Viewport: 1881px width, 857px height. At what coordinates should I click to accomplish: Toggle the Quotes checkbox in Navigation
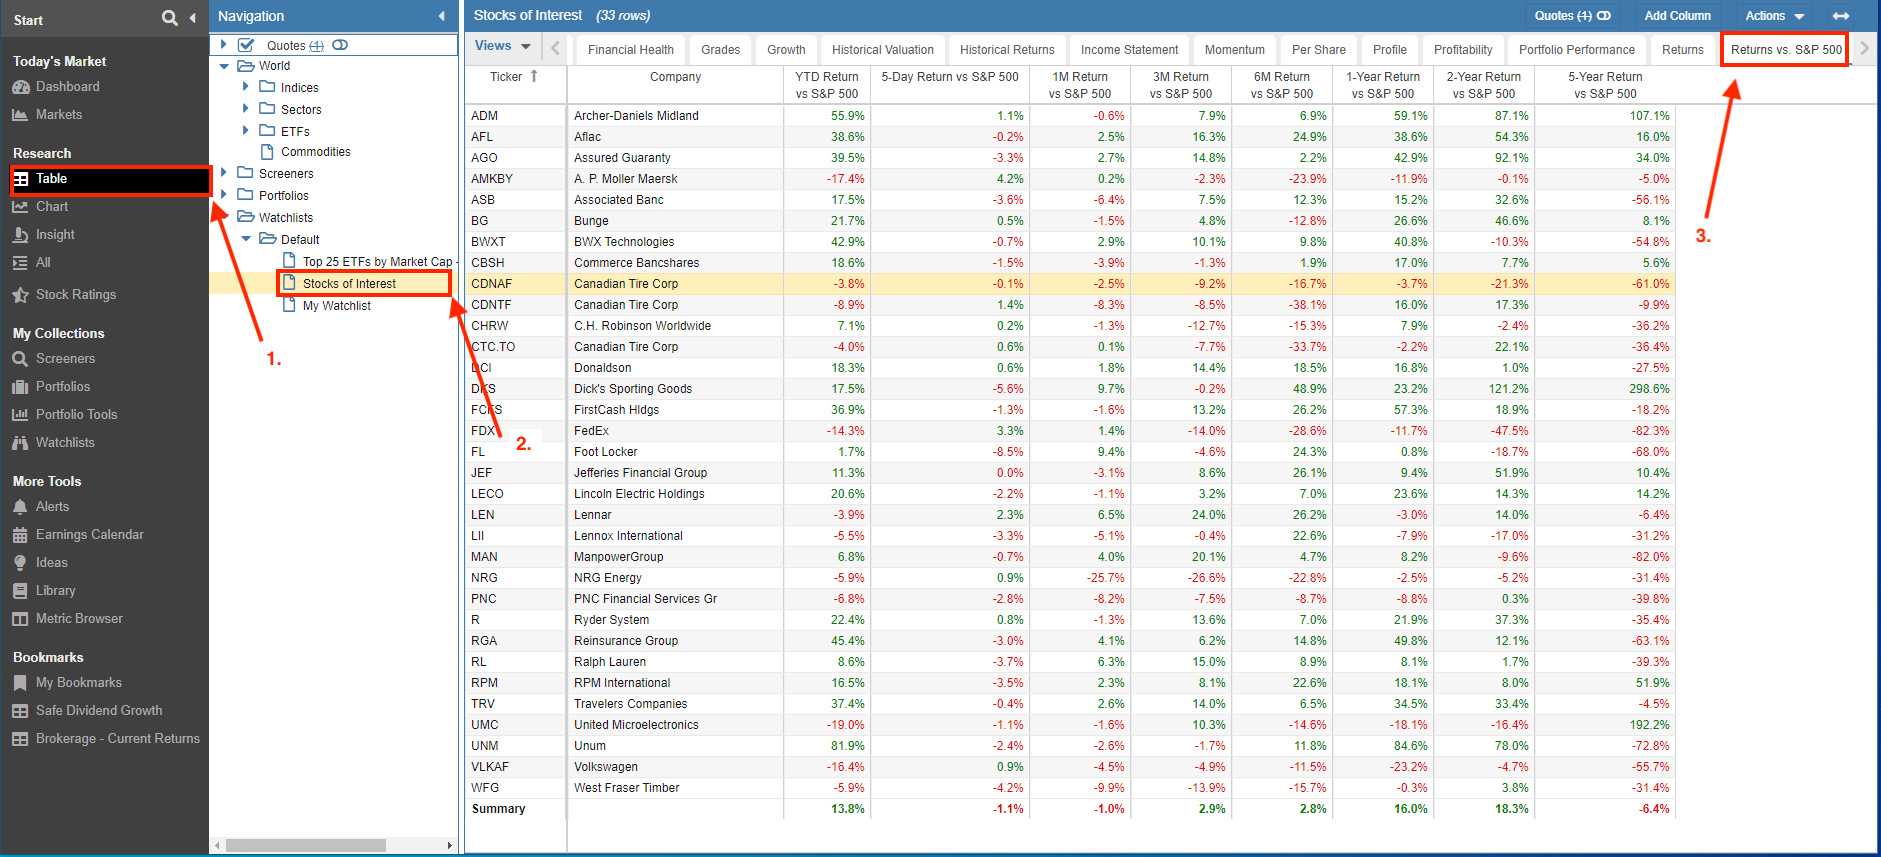246,45
